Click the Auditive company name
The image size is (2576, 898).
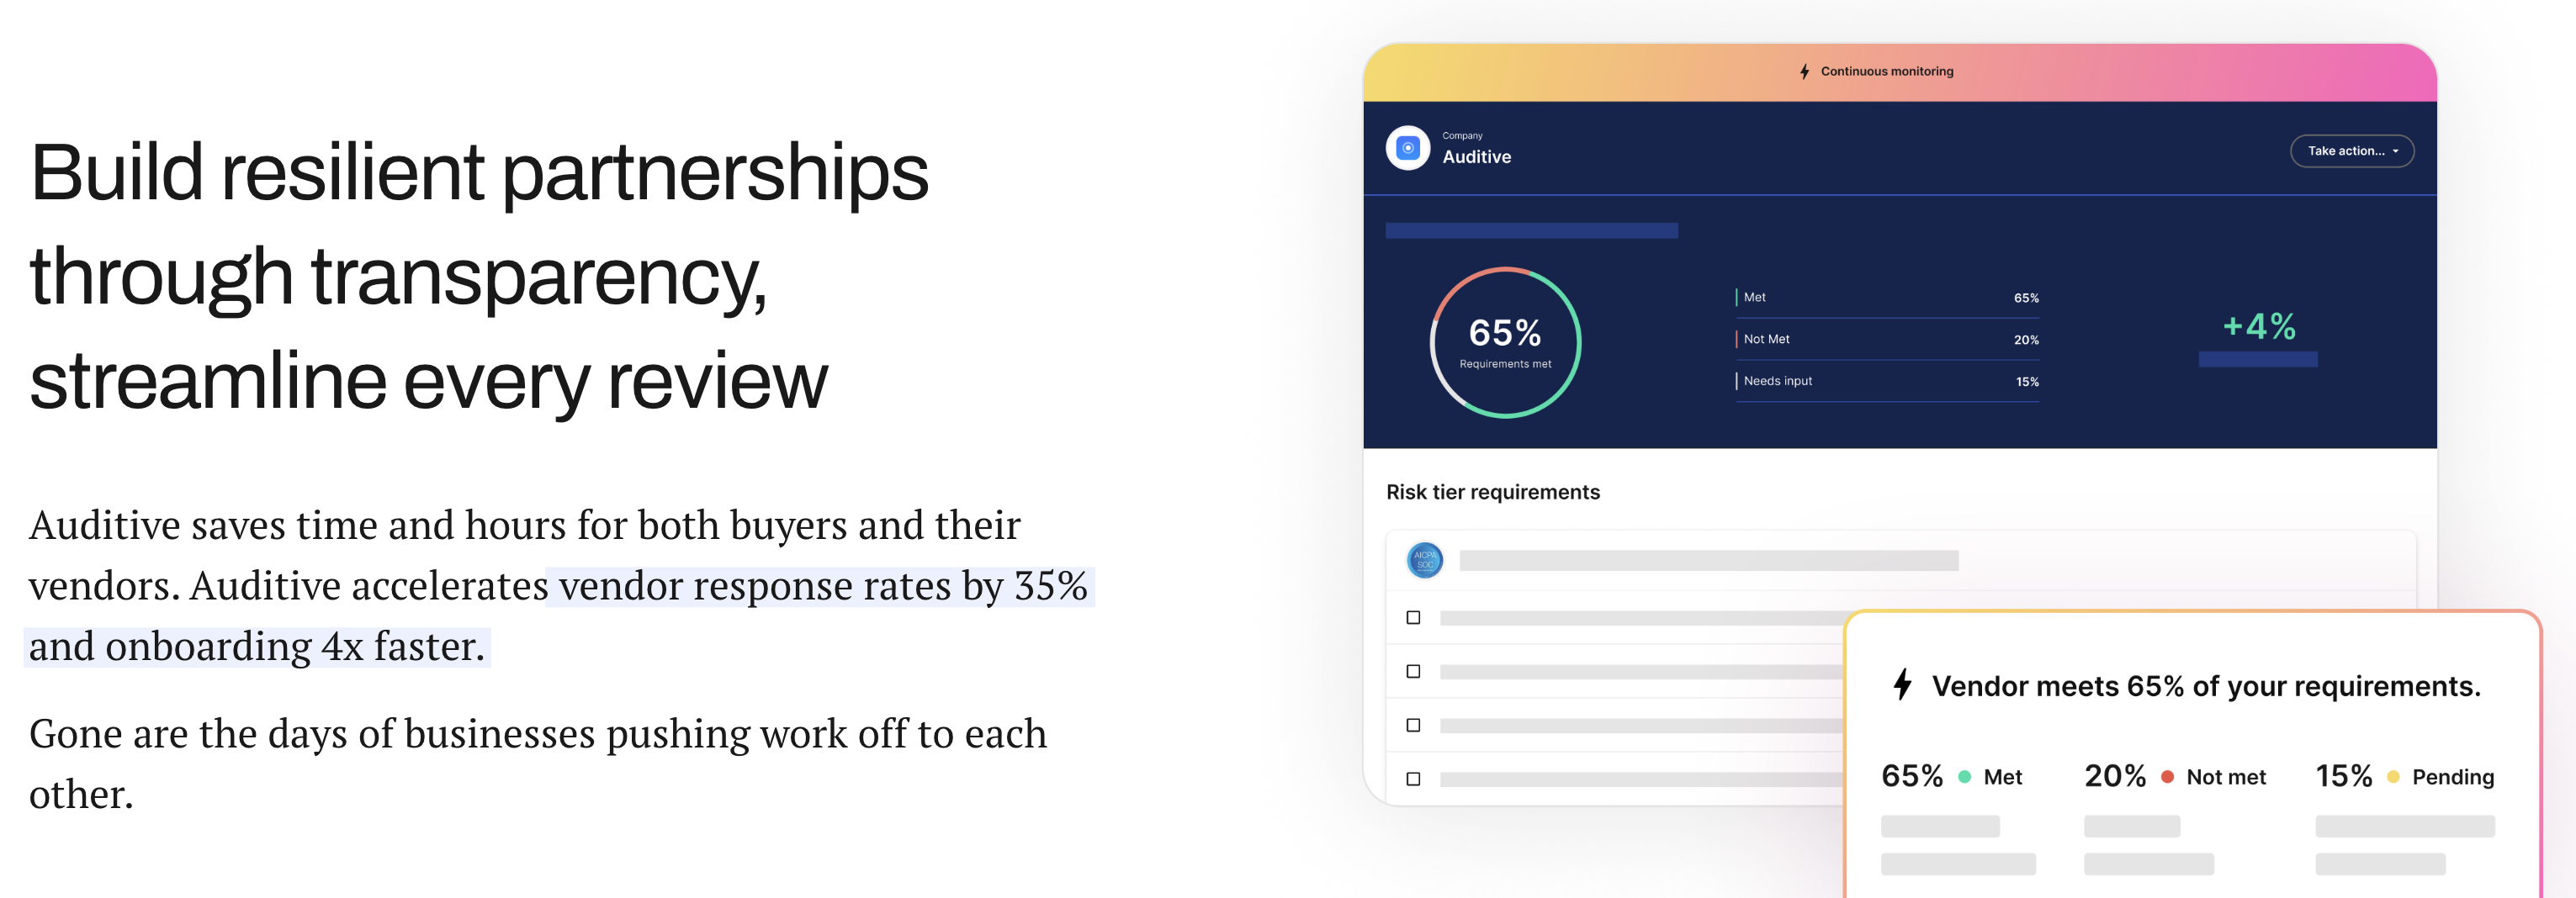[x=1476, y=157]
